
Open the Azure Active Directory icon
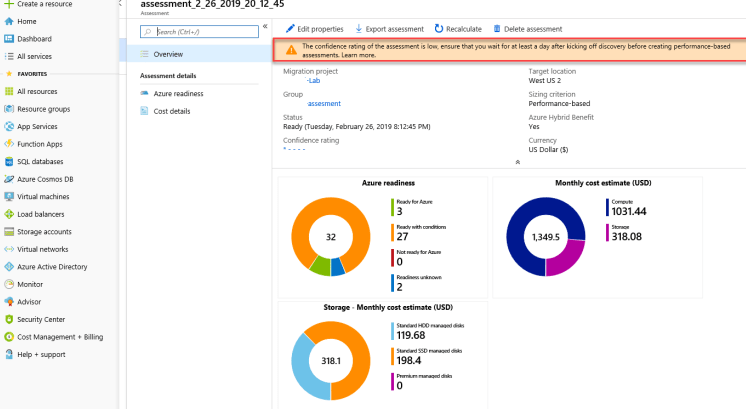9,267
